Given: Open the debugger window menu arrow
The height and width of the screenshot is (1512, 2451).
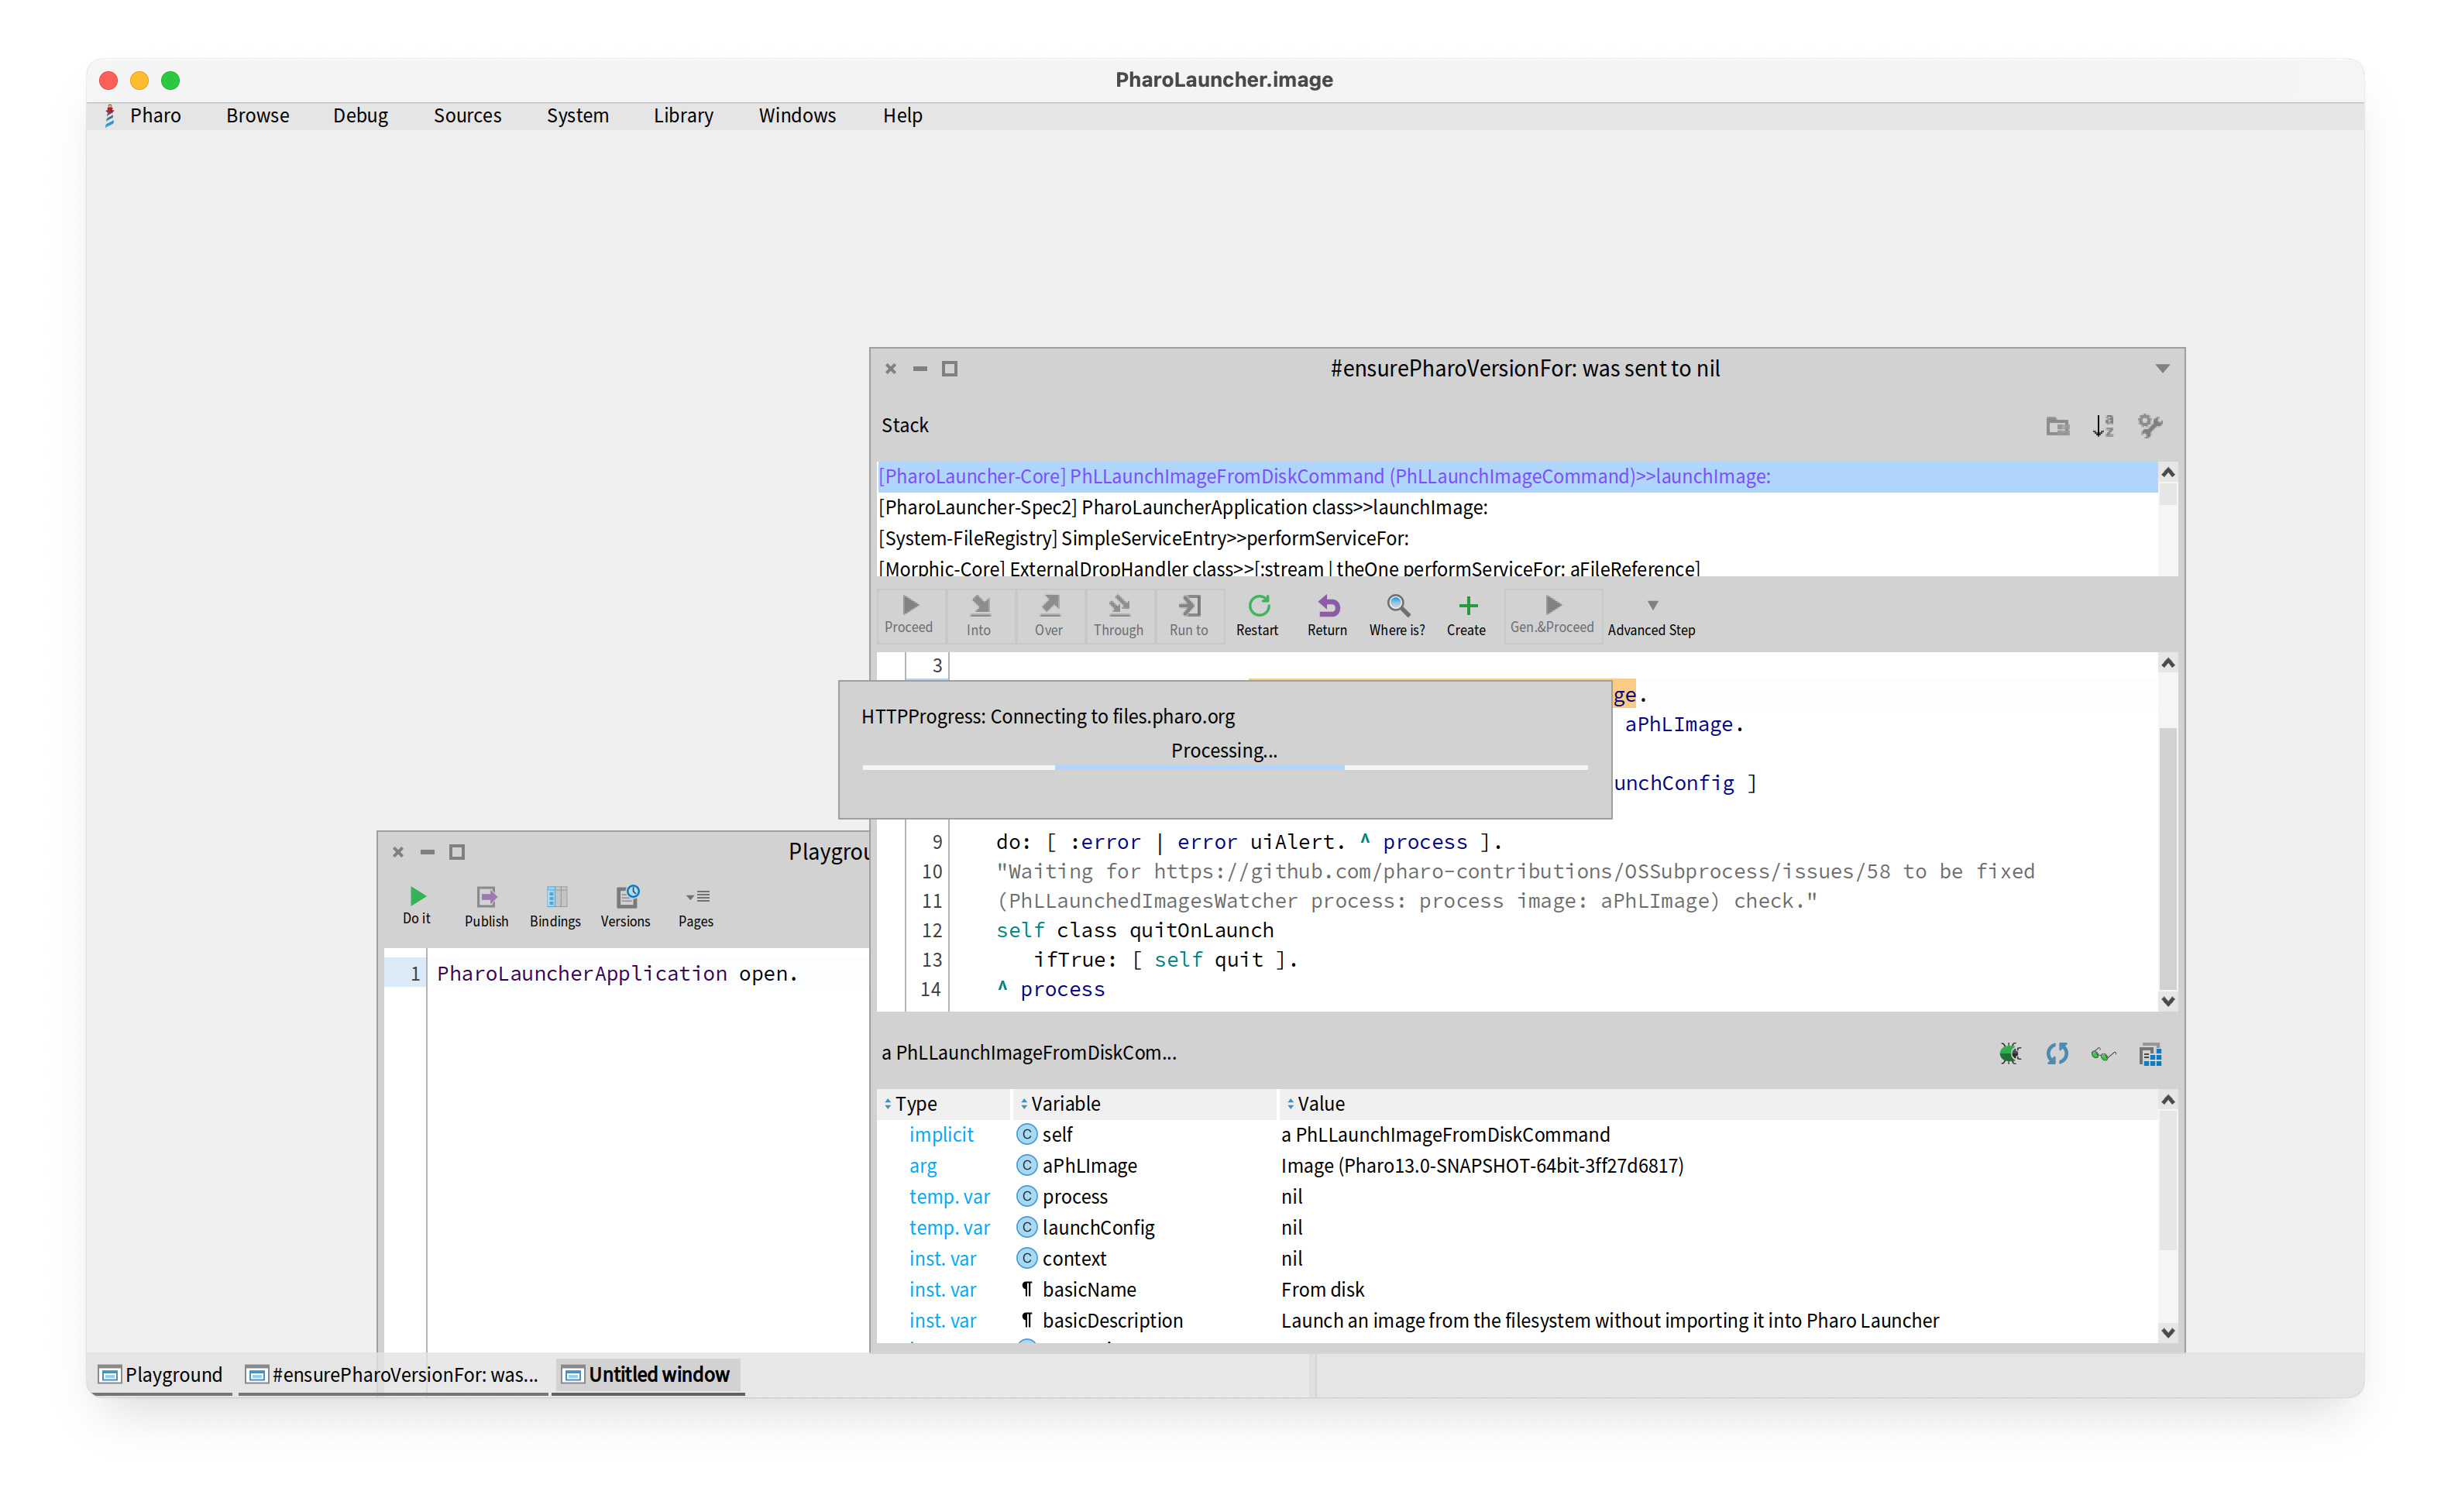Looking at the screenshot, I should [x=2162, y=369].
